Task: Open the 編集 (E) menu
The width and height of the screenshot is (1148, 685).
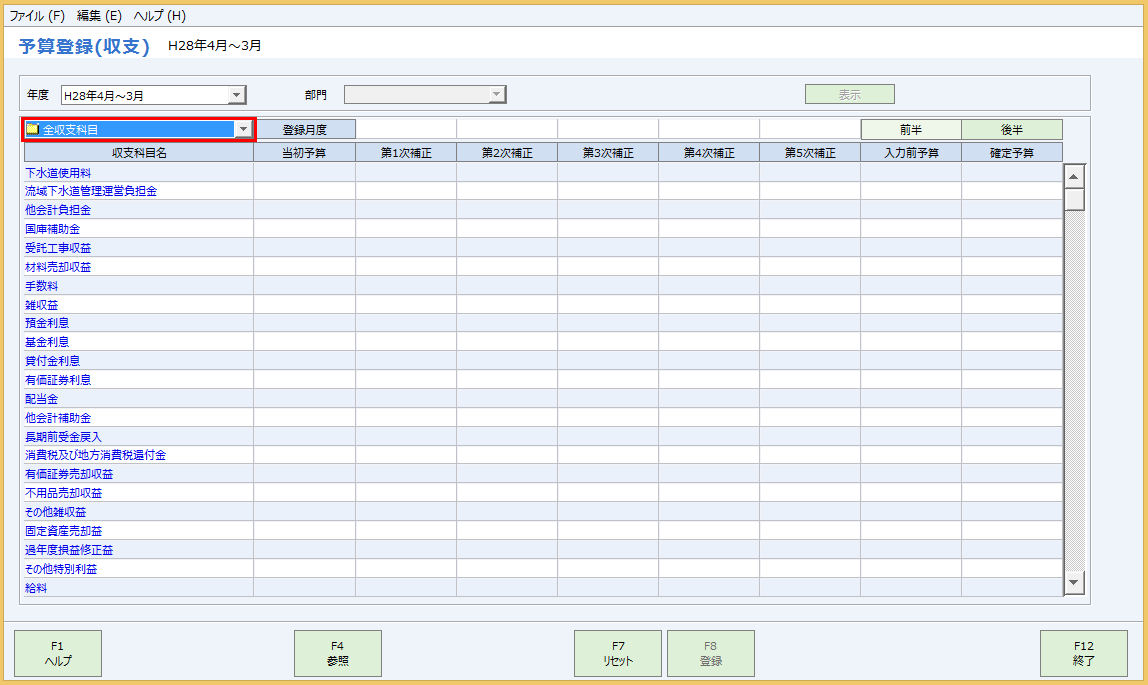Action: [x=99, y=16]
